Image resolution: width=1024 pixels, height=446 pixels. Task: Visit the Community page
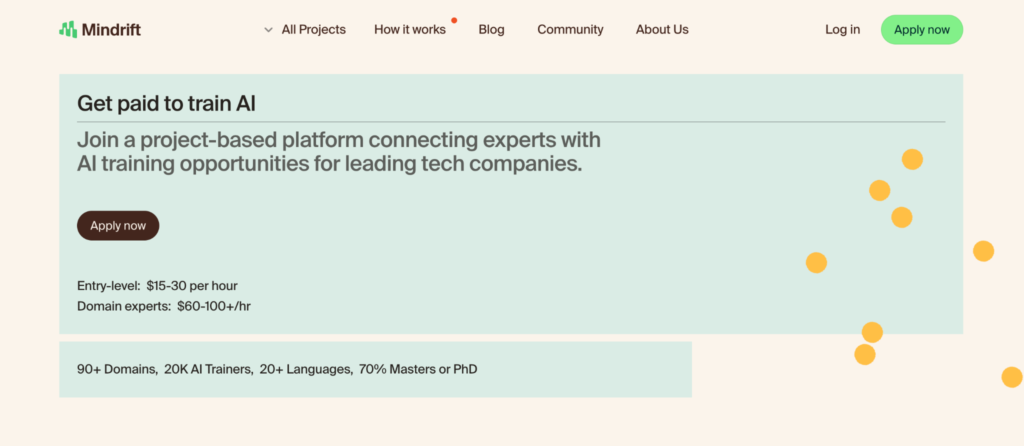pyautogui.click(x=570, y=29)
